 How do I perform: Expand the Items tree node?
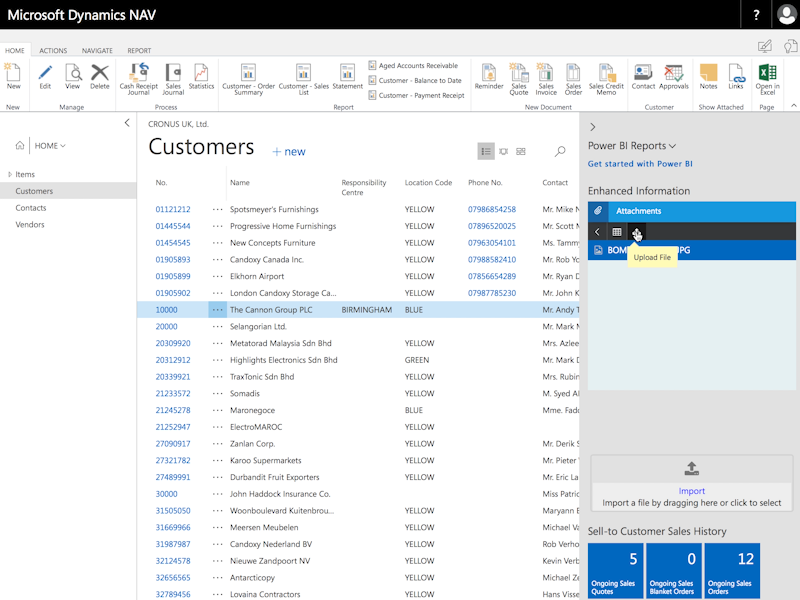10,175
